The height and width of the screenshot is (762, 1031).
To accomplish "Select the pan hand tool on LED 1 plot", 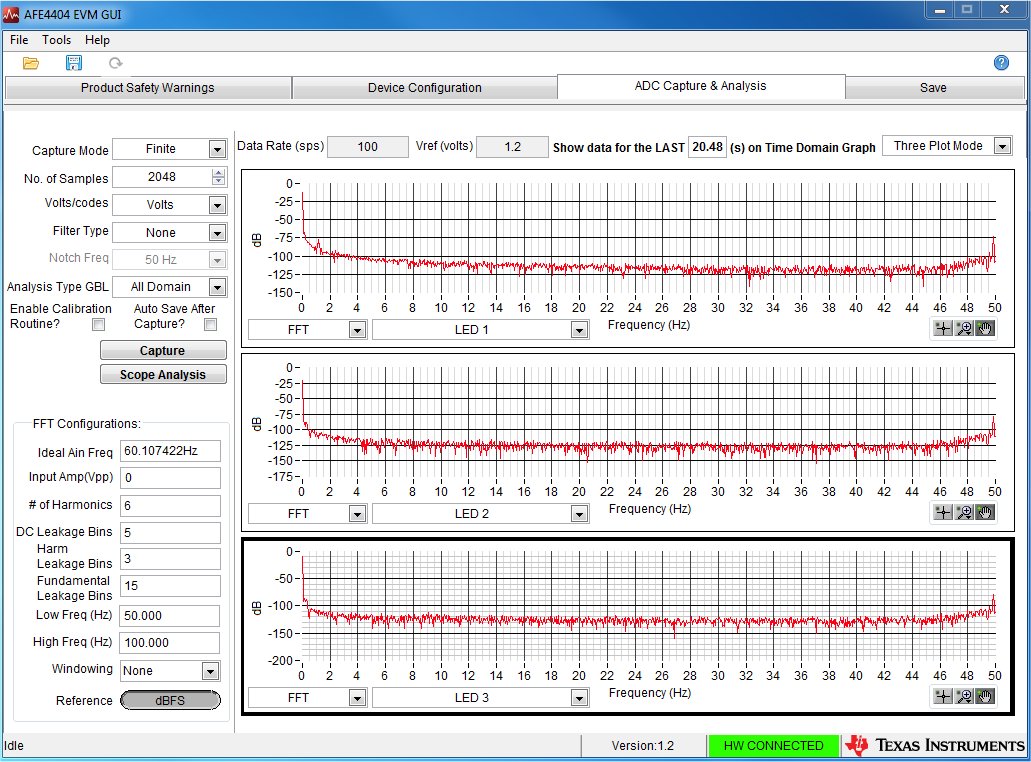I will coord(984,328).
